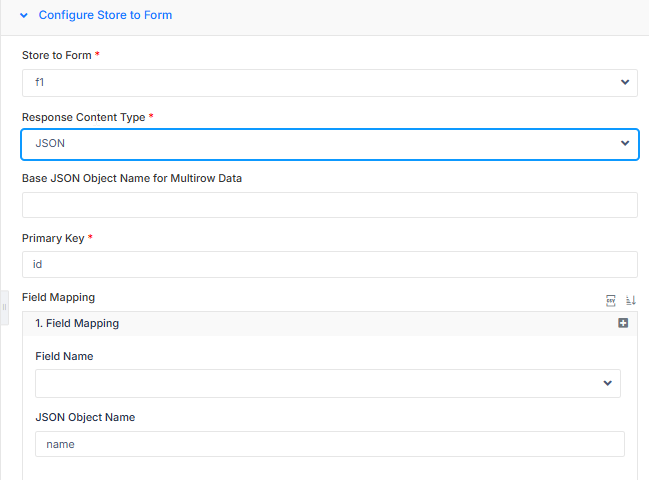Click the CSV import icon for Field Mapping

pyautogui.click(x=611, y=300)
